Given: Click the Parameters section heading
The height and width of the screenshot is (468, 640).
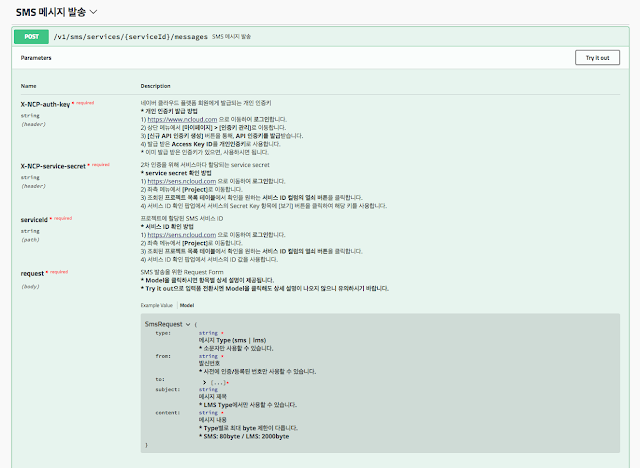Looking at the screenshot, I should (36, 58).
